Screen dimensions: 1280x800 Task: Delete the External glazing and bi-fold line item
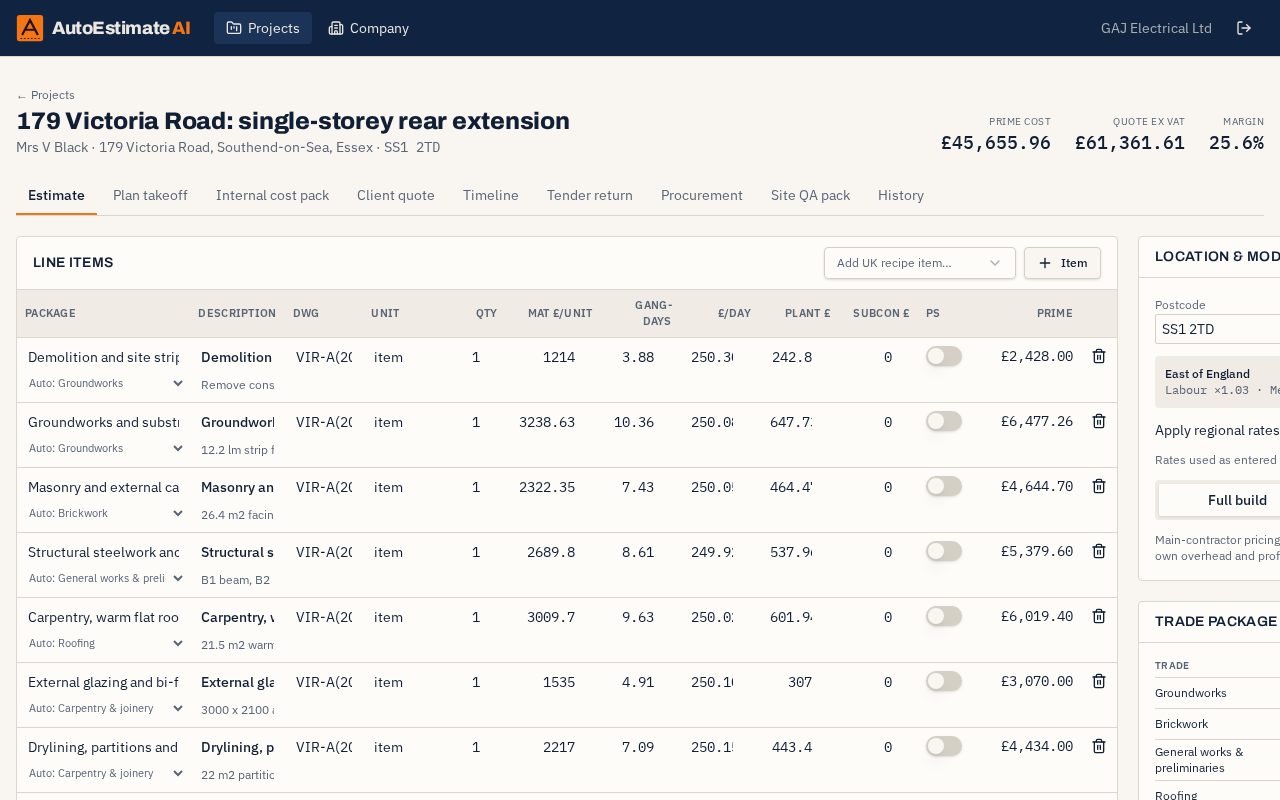(x=1098, y=681)
